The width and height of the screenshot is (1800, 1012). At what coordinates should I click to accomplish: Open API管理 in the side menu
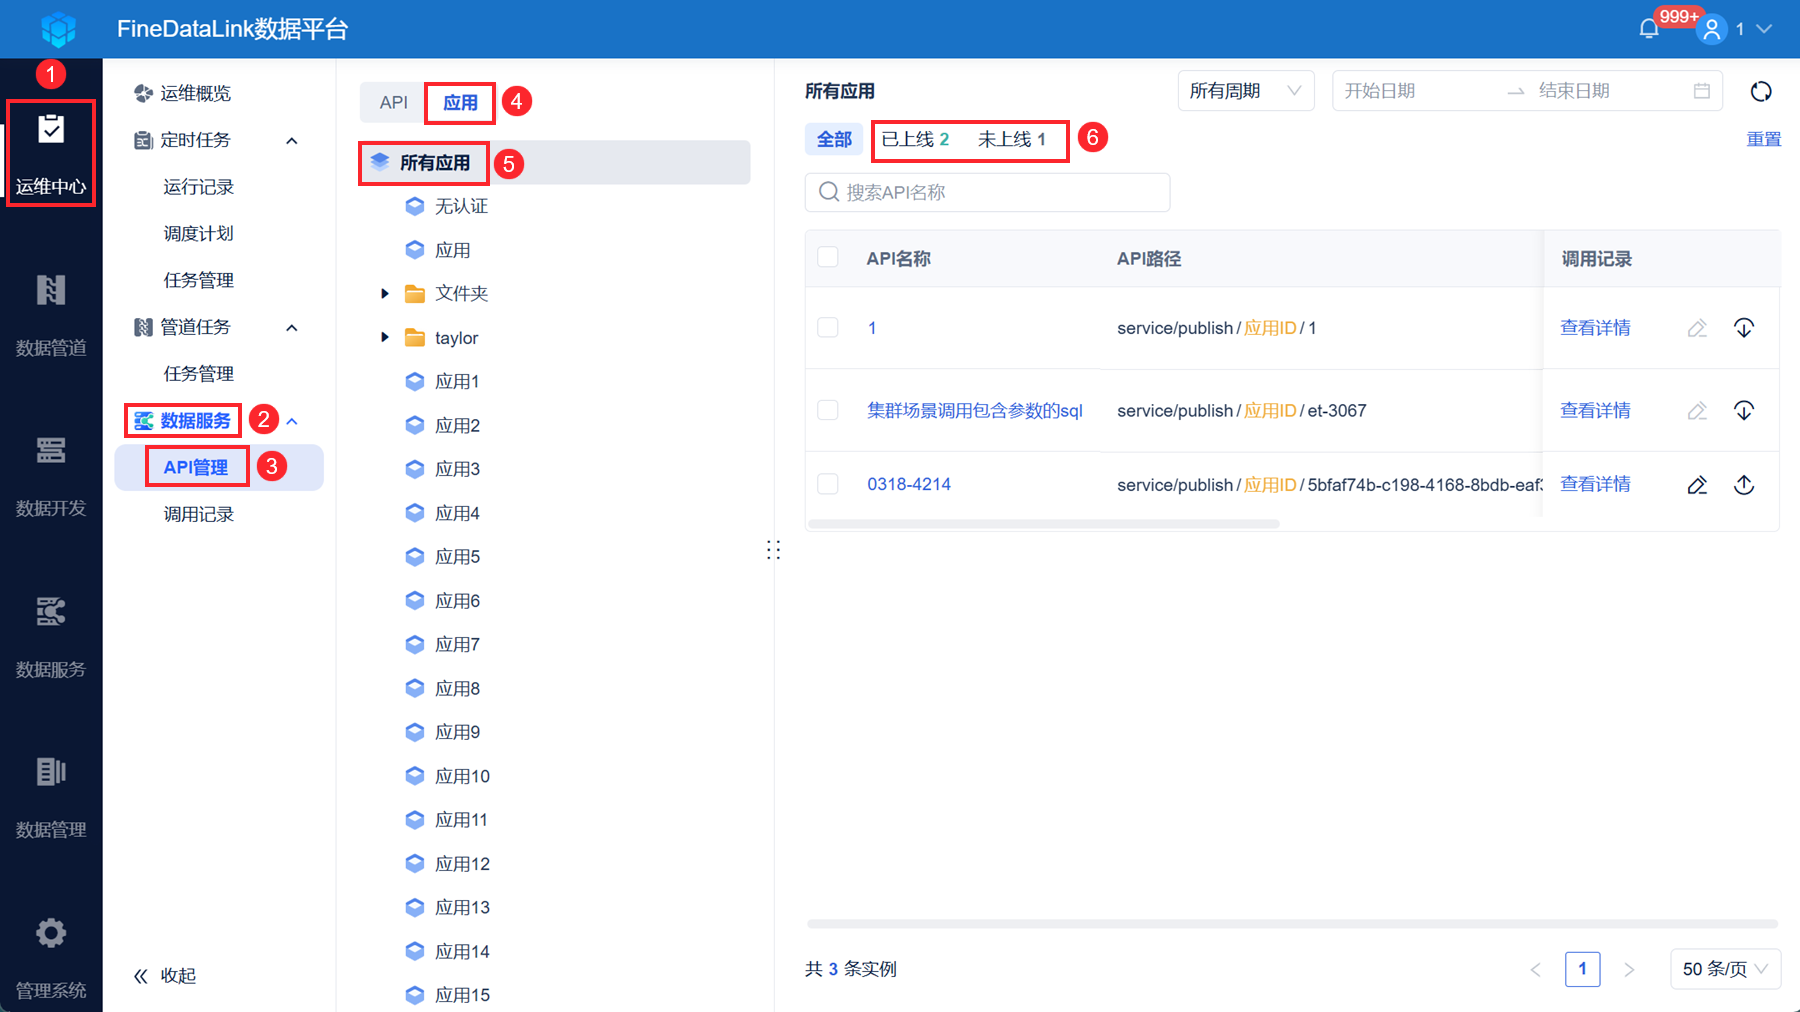click(x=196, y=467)
